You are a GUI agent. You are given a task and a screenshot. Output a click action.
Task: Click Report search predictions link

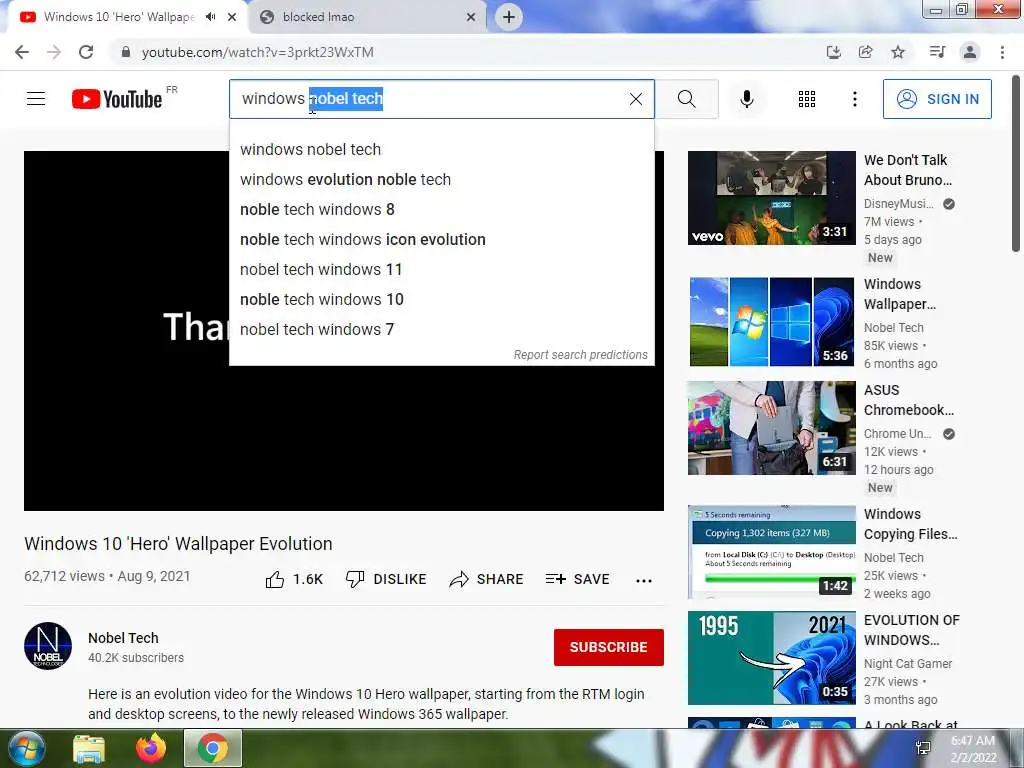pos(581,355)
